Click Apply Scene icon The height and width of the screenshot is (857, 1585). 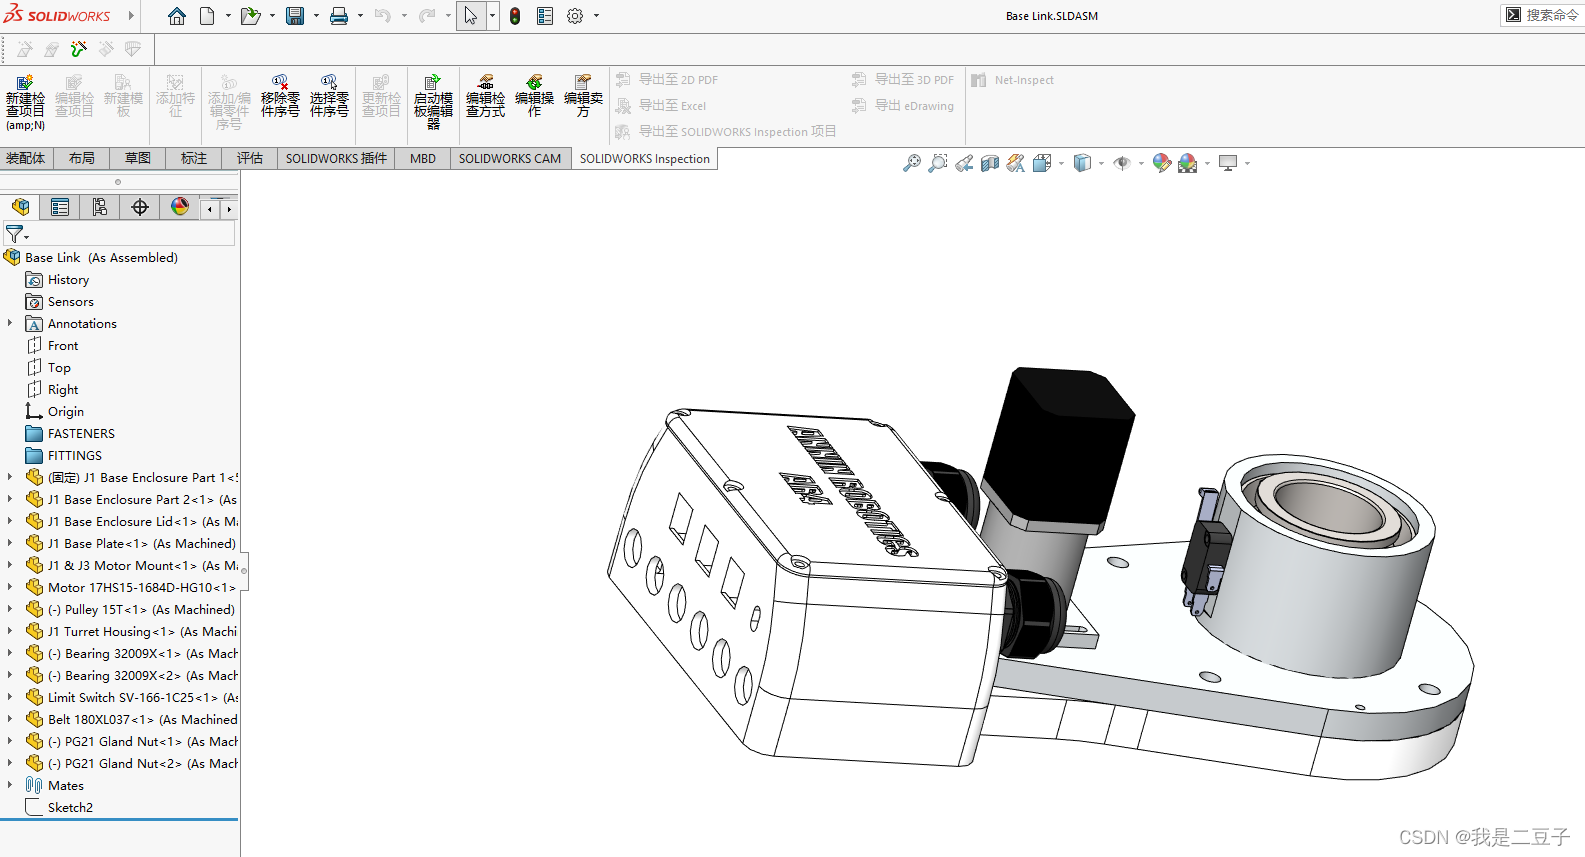(1188, 163)
